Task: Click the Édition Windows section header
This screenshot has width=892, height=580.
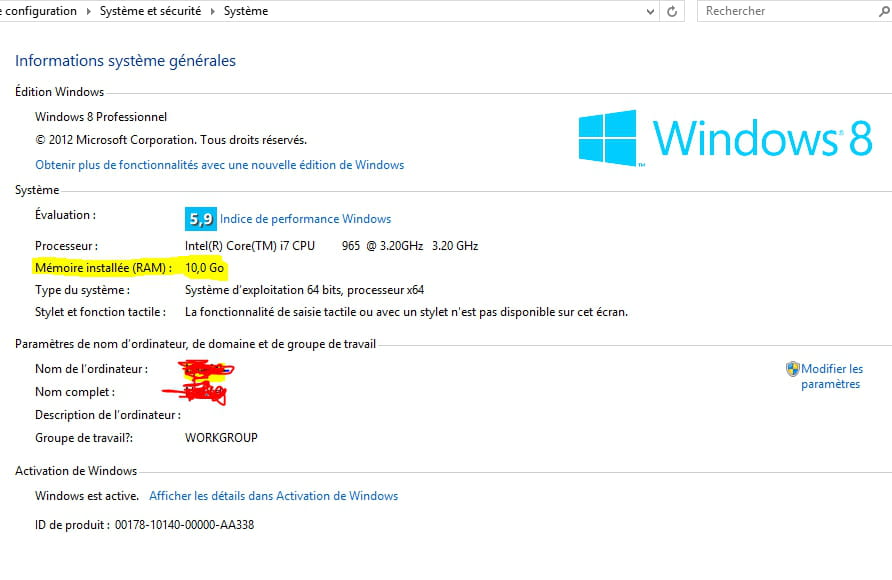Action: tap(60, 92)
